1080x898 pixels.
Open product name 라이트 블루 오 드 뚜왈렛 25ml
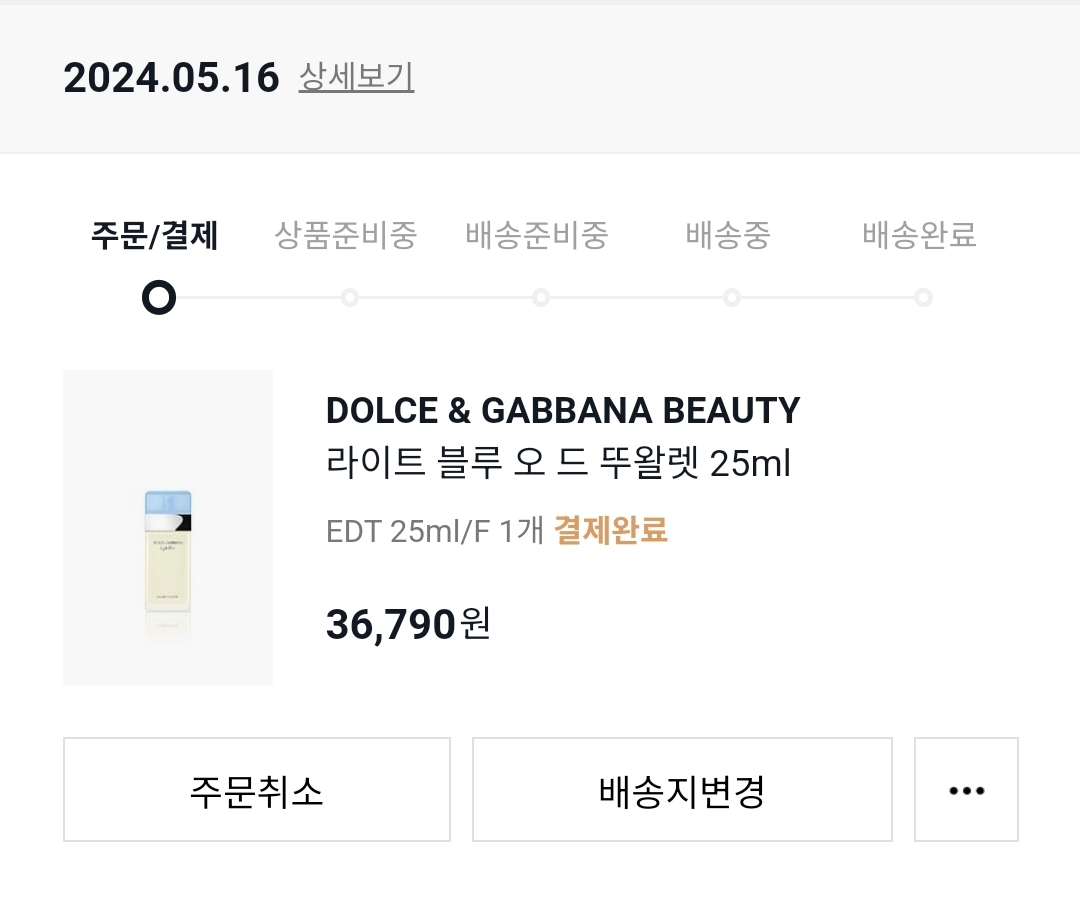558,463
